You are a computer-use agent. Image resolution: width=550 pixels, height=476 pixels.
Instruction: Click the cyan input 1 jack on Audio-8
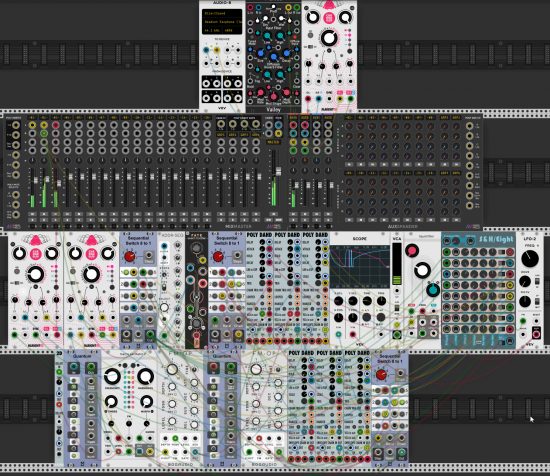[207, 50]
